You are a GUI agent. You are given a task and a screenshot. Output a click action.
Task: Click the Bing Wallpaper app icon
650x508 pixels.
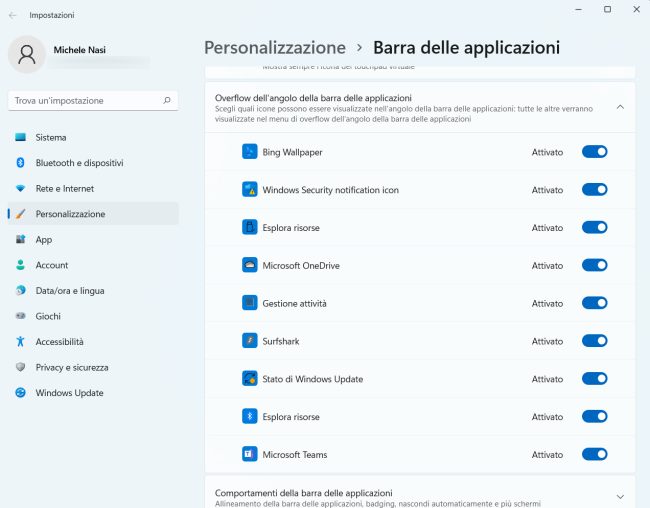pyautogui.click(x=250, y=152)
